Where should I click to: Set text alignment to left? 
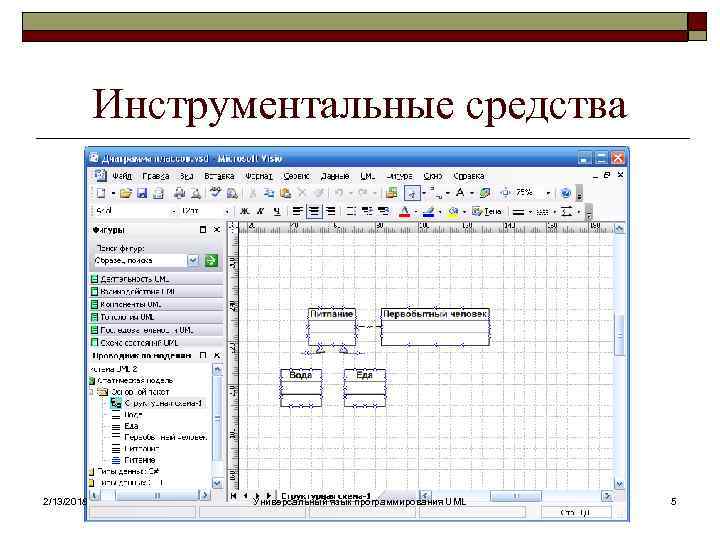[298, 211]
